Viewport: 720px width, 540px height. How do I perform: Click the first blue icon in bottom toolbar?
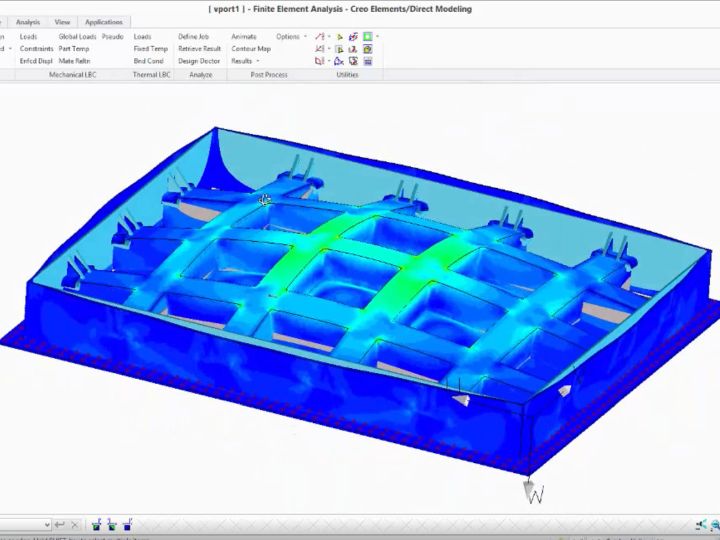click(97, 524)
